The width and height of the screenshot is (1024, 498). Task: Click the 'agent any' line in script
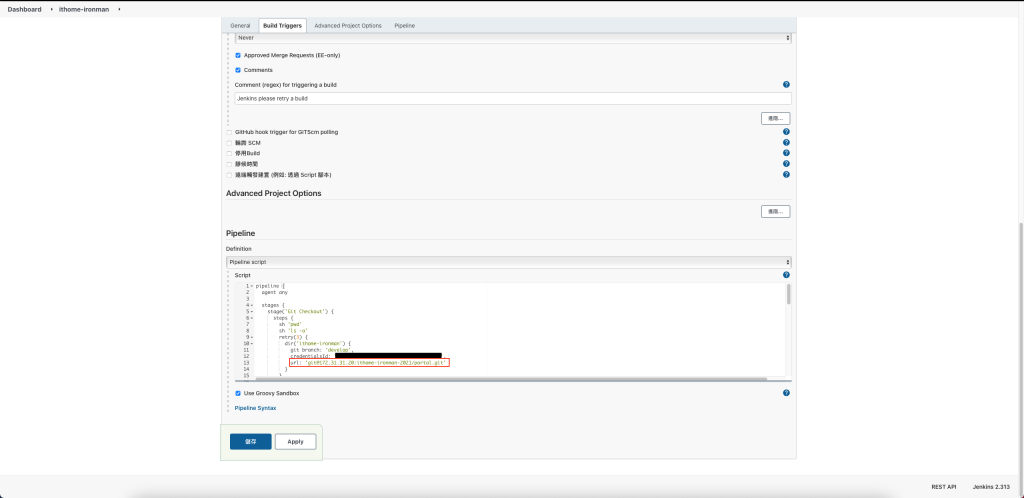(275, 292)
